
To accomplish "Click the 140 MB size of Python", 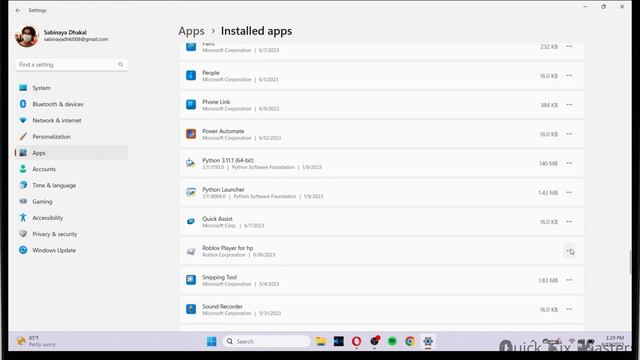I will coord(548,163).
